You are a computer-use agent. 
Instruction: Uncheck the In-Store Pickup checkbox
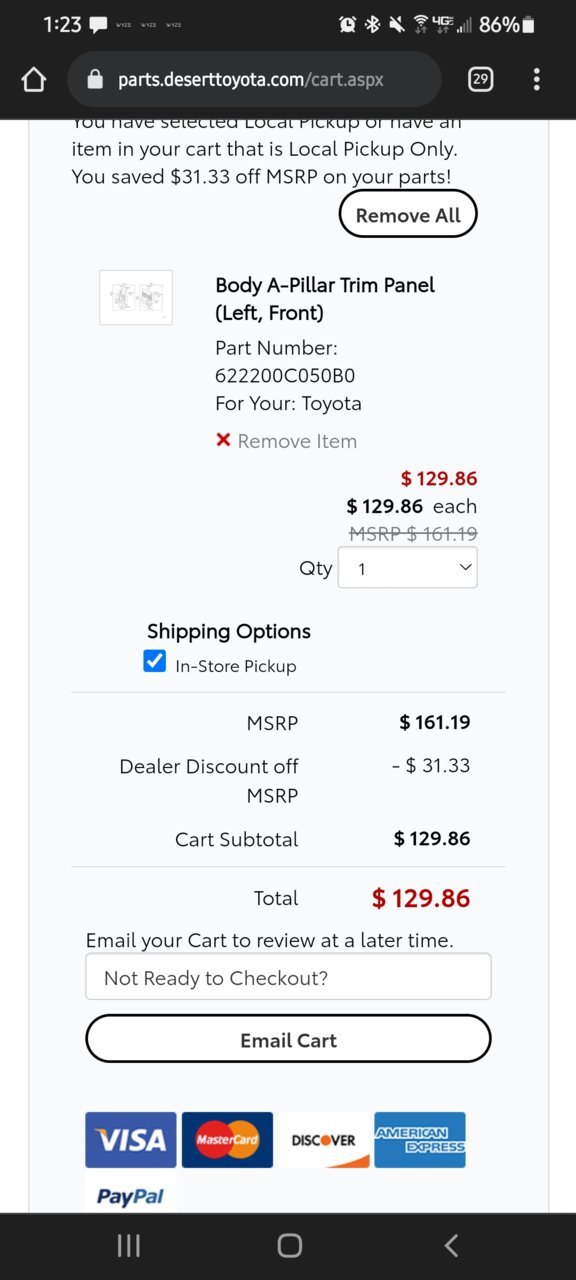point(155,661)
